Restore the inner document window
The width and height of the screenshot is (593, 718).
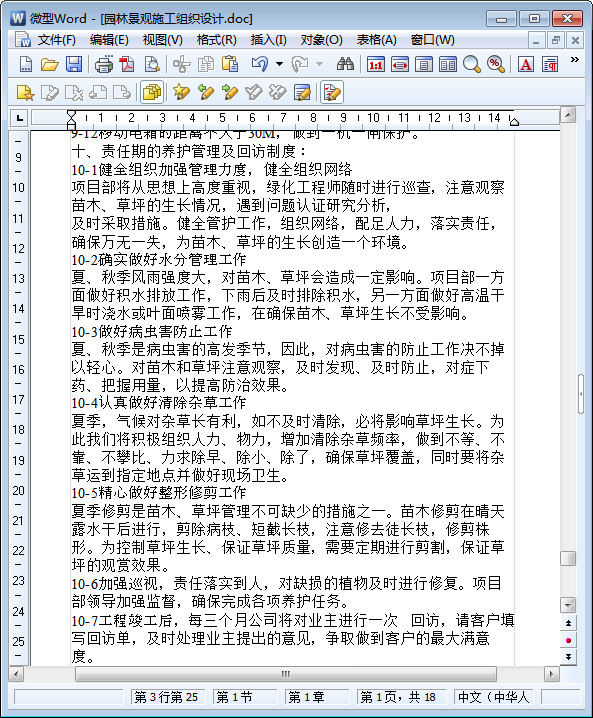[555, 40]
